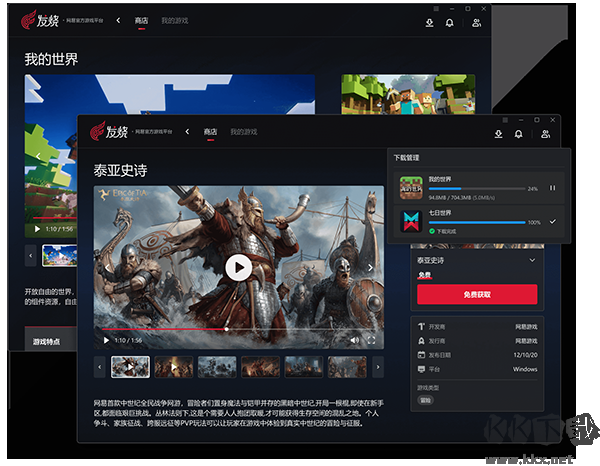The image size is (600, 466).
Task: Click the 下载完成 status text
Action: pos(446,231)
